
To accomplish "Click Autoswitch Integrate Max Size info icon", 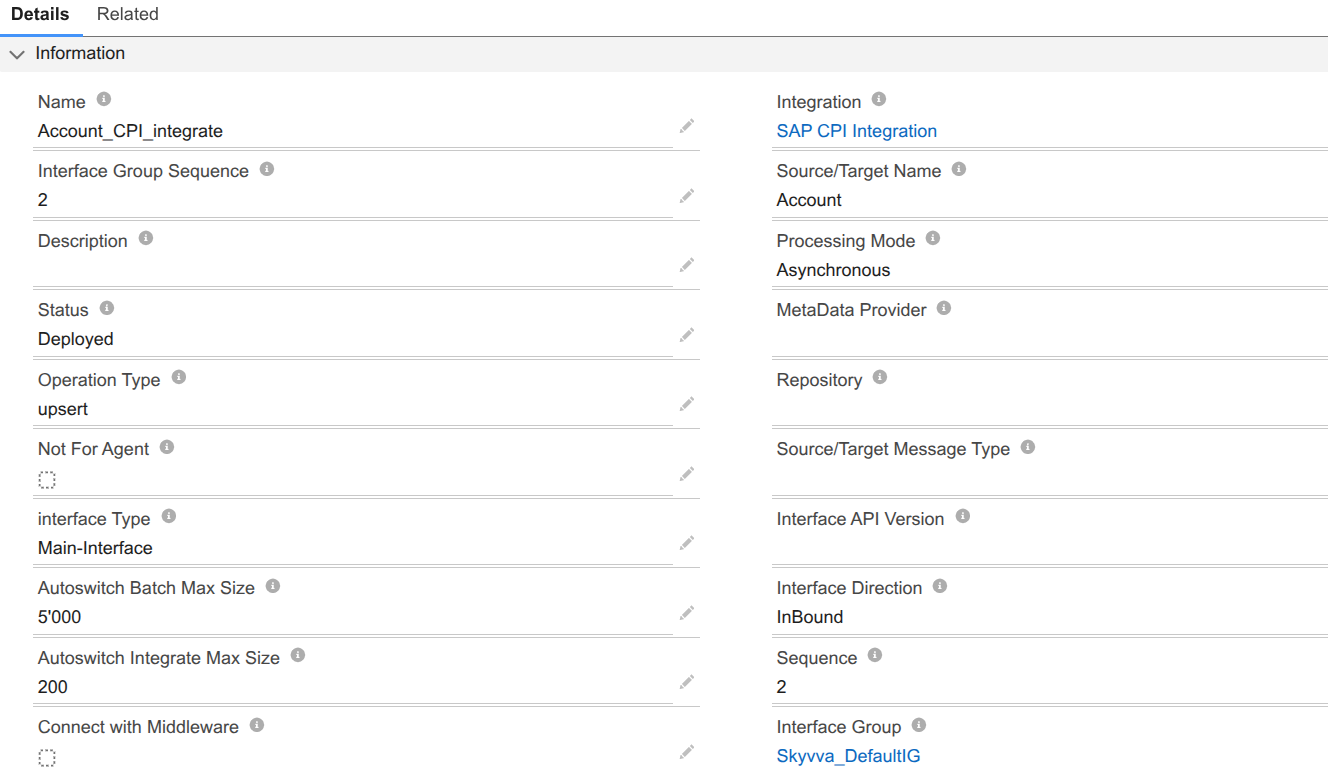I will (x=298, y=656).
